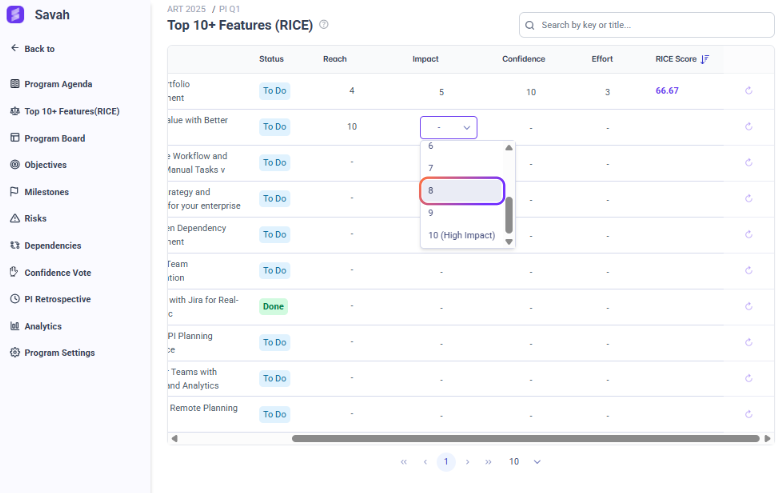Go to the last page of results

(489, 462)
